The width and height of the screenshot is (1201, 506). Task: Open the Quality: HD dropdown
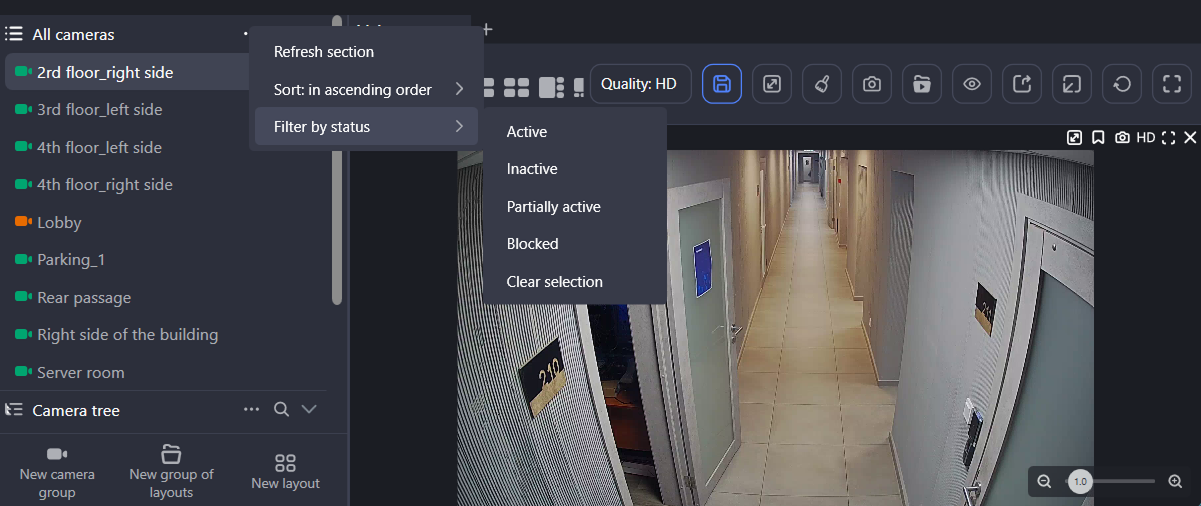pyautogui.click(x=639, y=84)
